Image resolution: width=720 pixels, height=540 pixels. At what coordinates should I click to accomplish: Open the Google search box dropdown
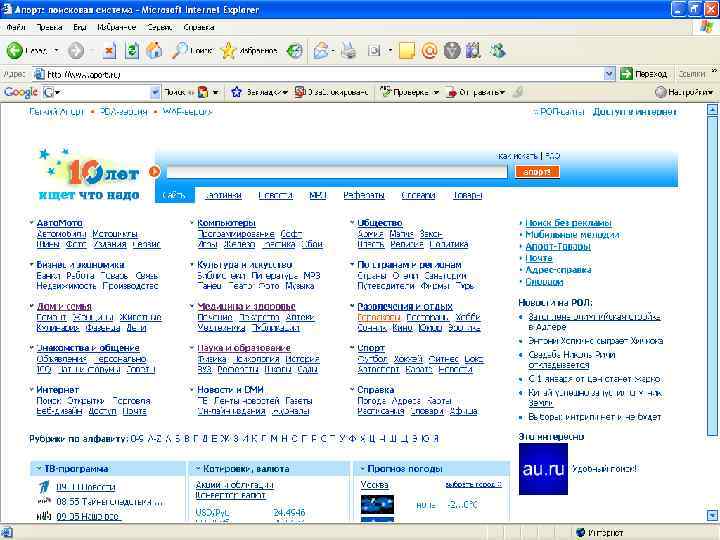coord(155,92)
